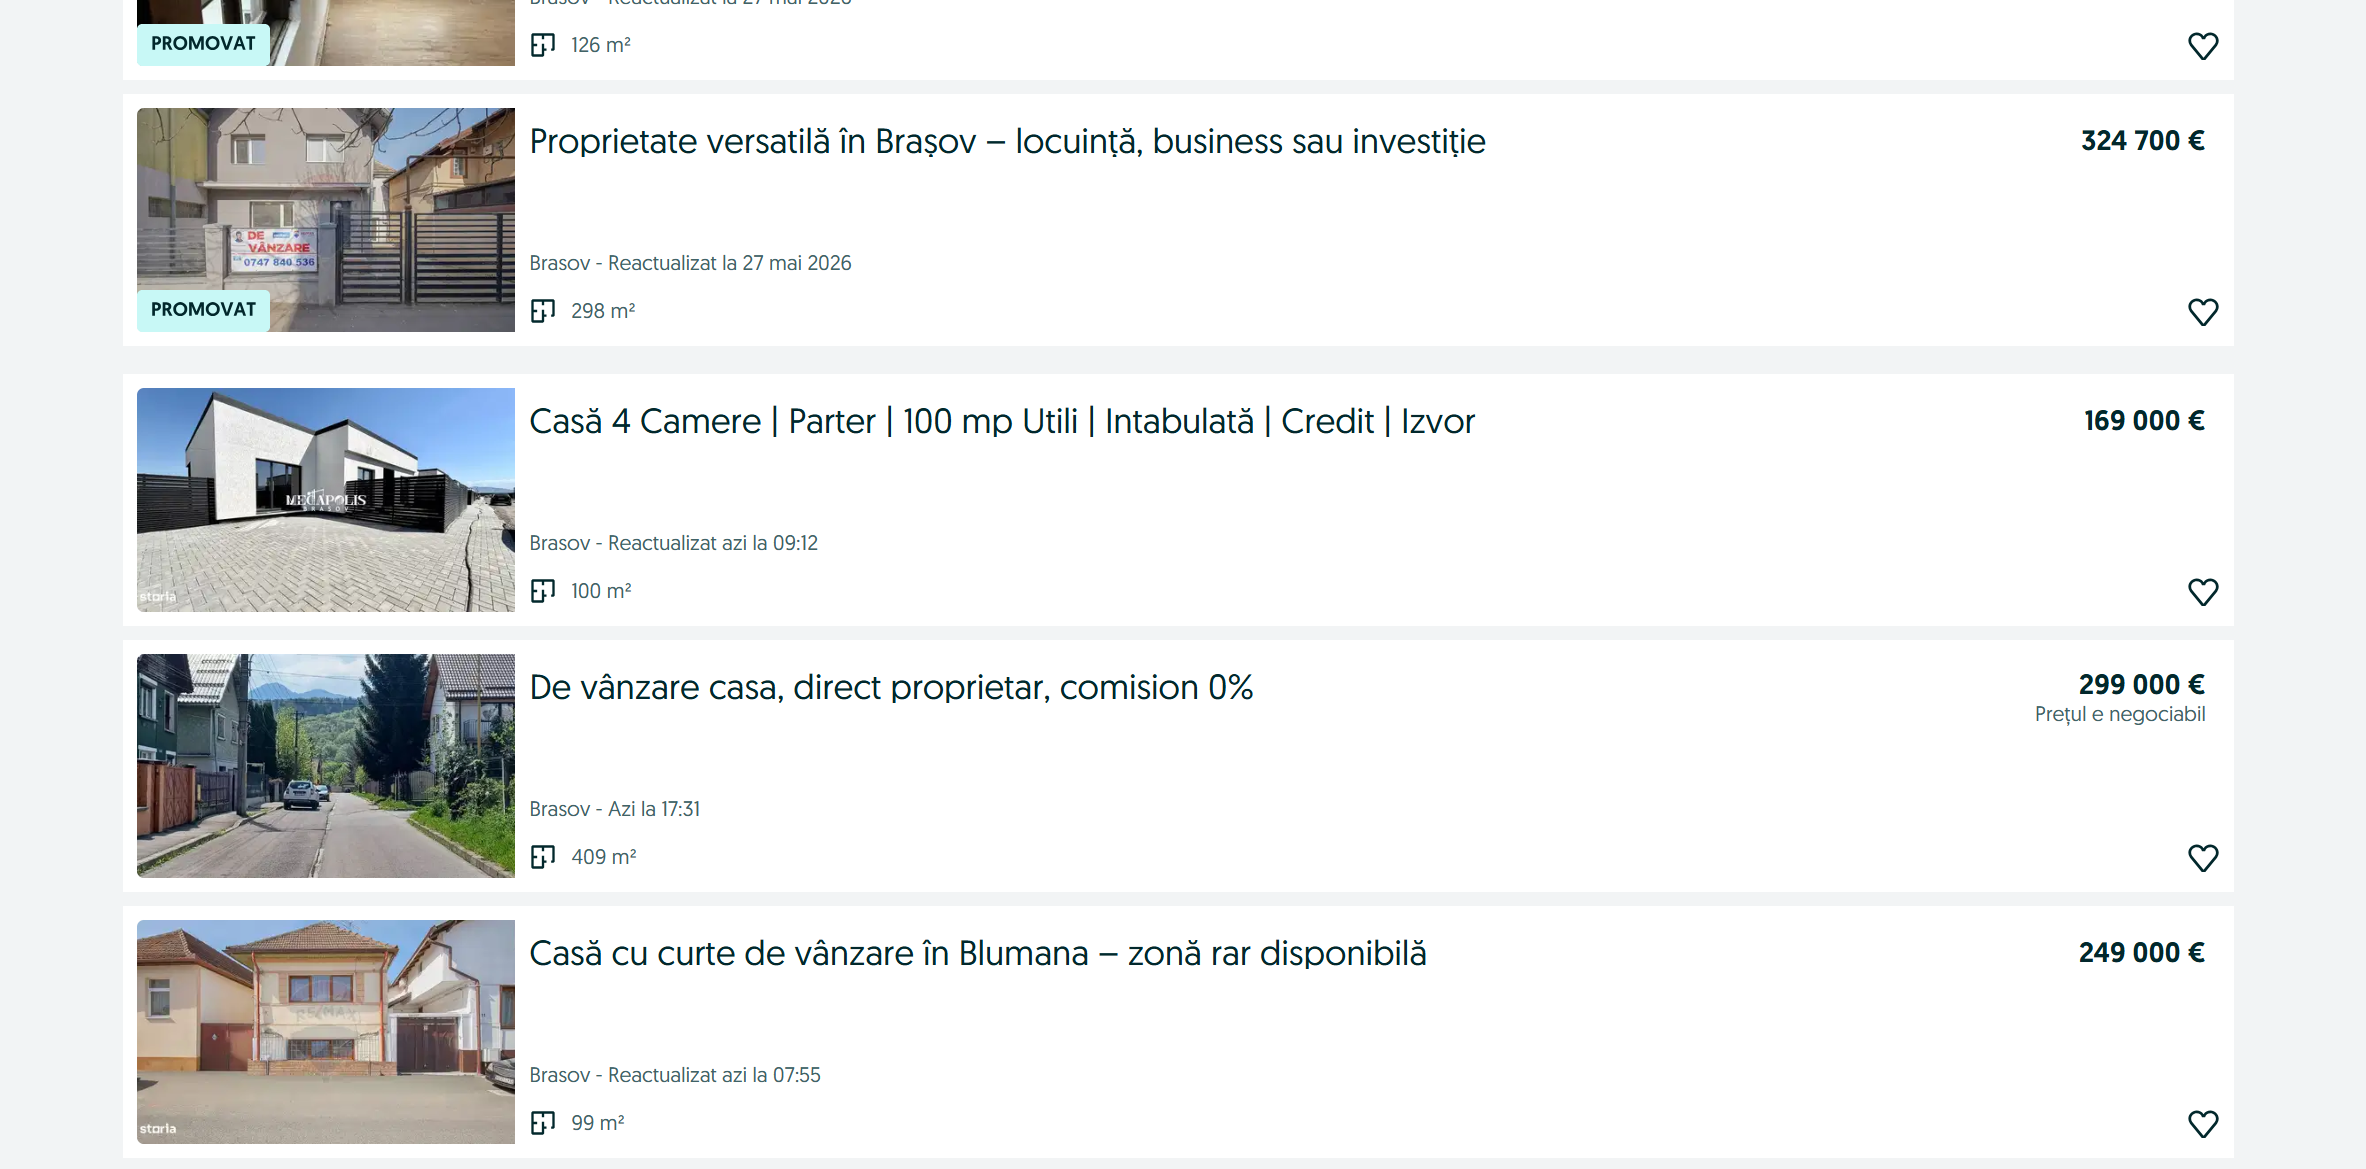Click PROMOVAT badge on Brașov property photo
2366x1169 pixels.
point(203,310)
